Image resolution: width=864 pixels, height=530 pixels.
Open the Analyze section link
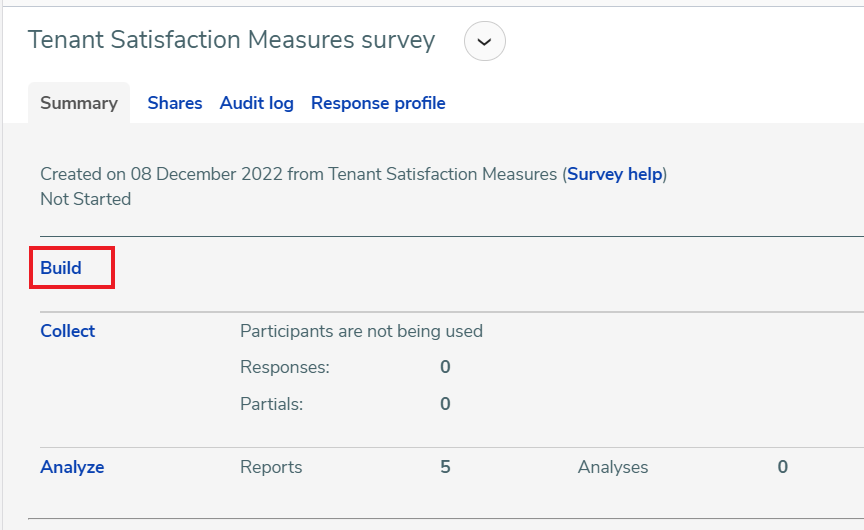(72, 467)
